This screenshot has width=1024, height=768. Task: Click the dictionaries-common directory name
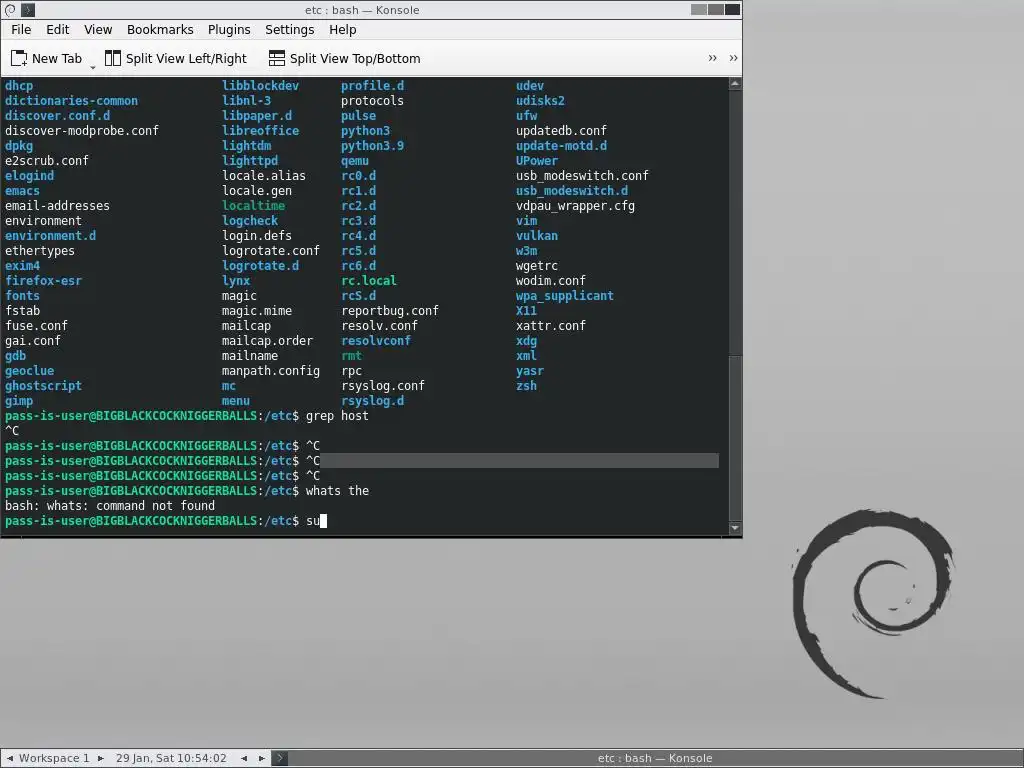(x=71, y=101)
